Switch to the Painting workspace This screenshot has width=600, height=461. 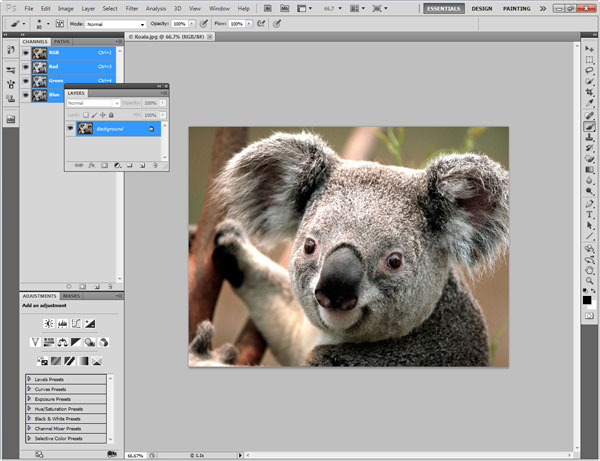(x=516, y=8)
